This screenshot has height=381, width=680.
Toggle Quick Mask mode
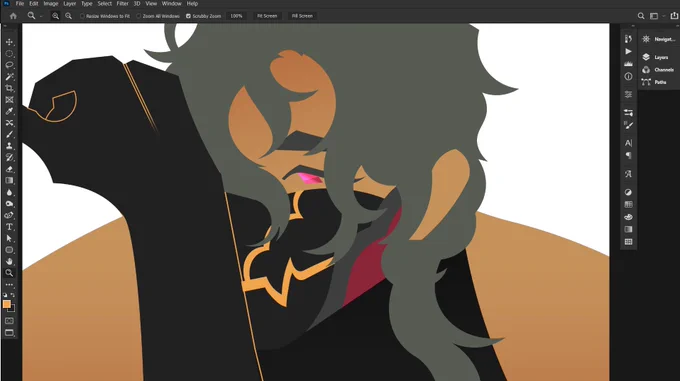pos(9,321)
